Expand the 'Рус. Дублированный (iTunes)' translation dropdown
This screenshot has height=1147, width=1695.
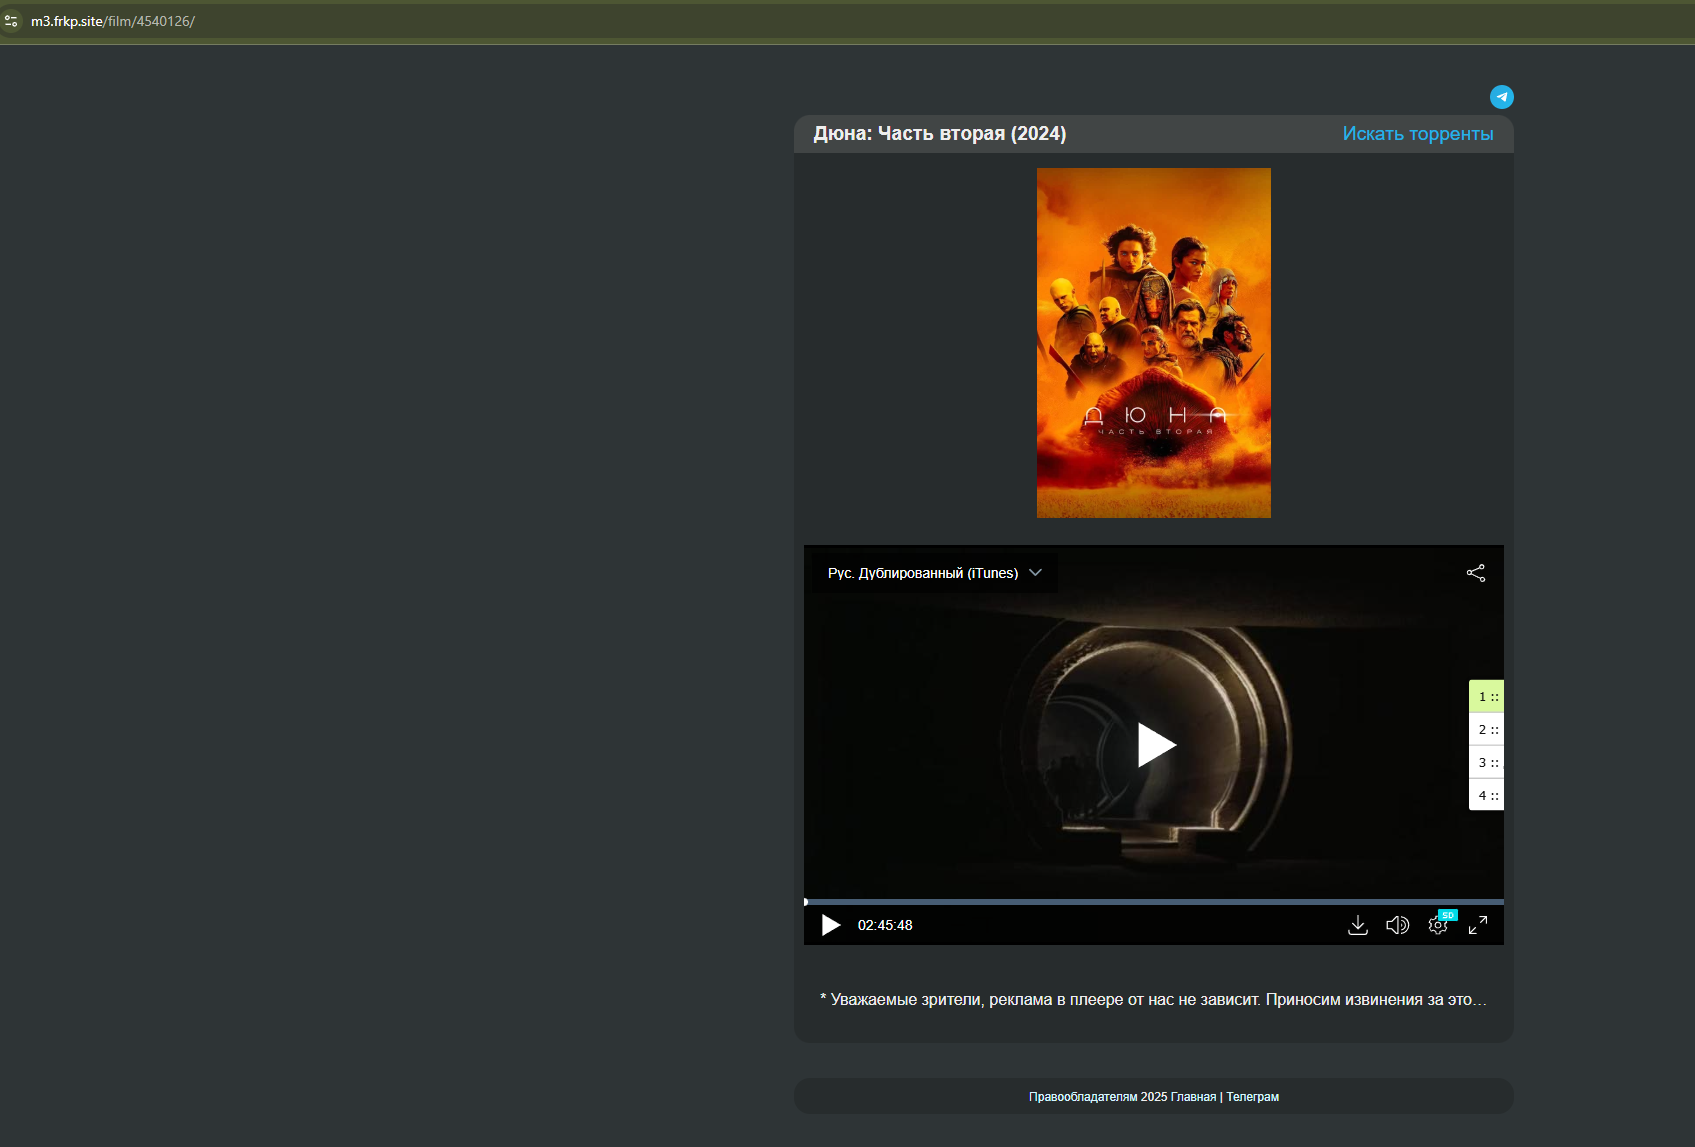934,573
